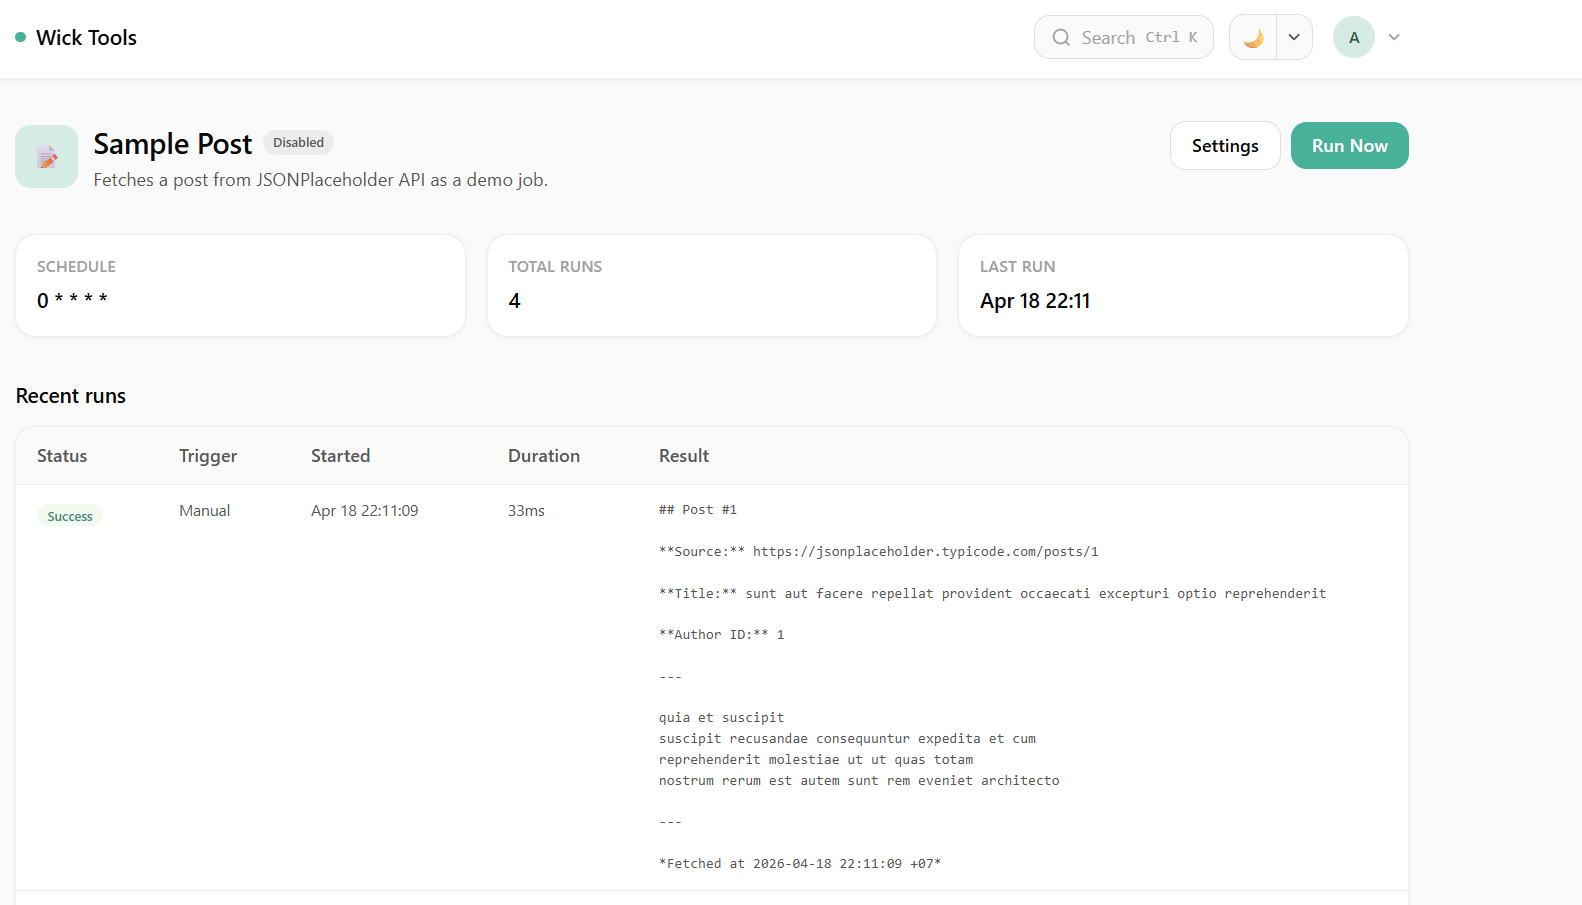This screenshot has width=1582, height=905.
Task: Click the Sample Post job icon
Action: click(46, 157)
